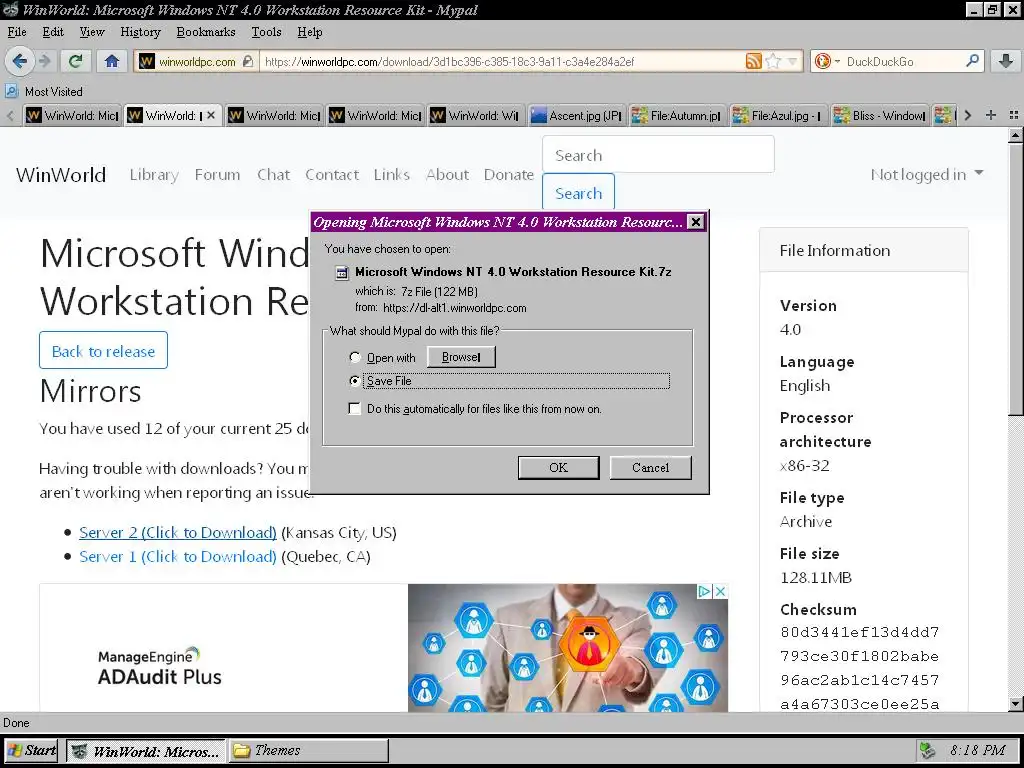Open the address bar history dropdown arrow

point(793,61)
